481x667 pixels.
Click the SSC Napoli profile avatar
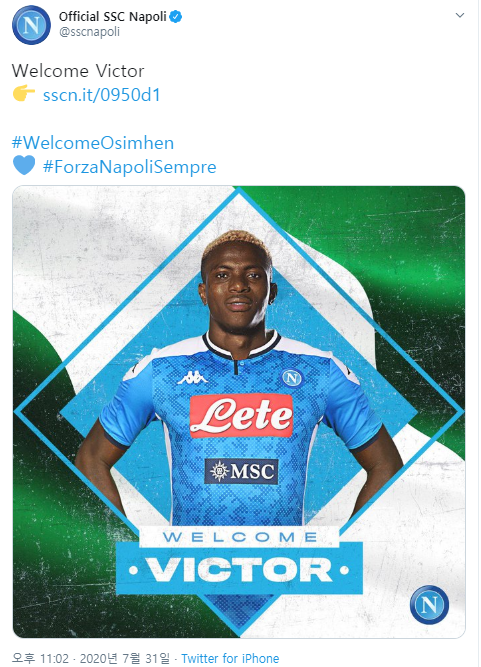coord(31,25)
